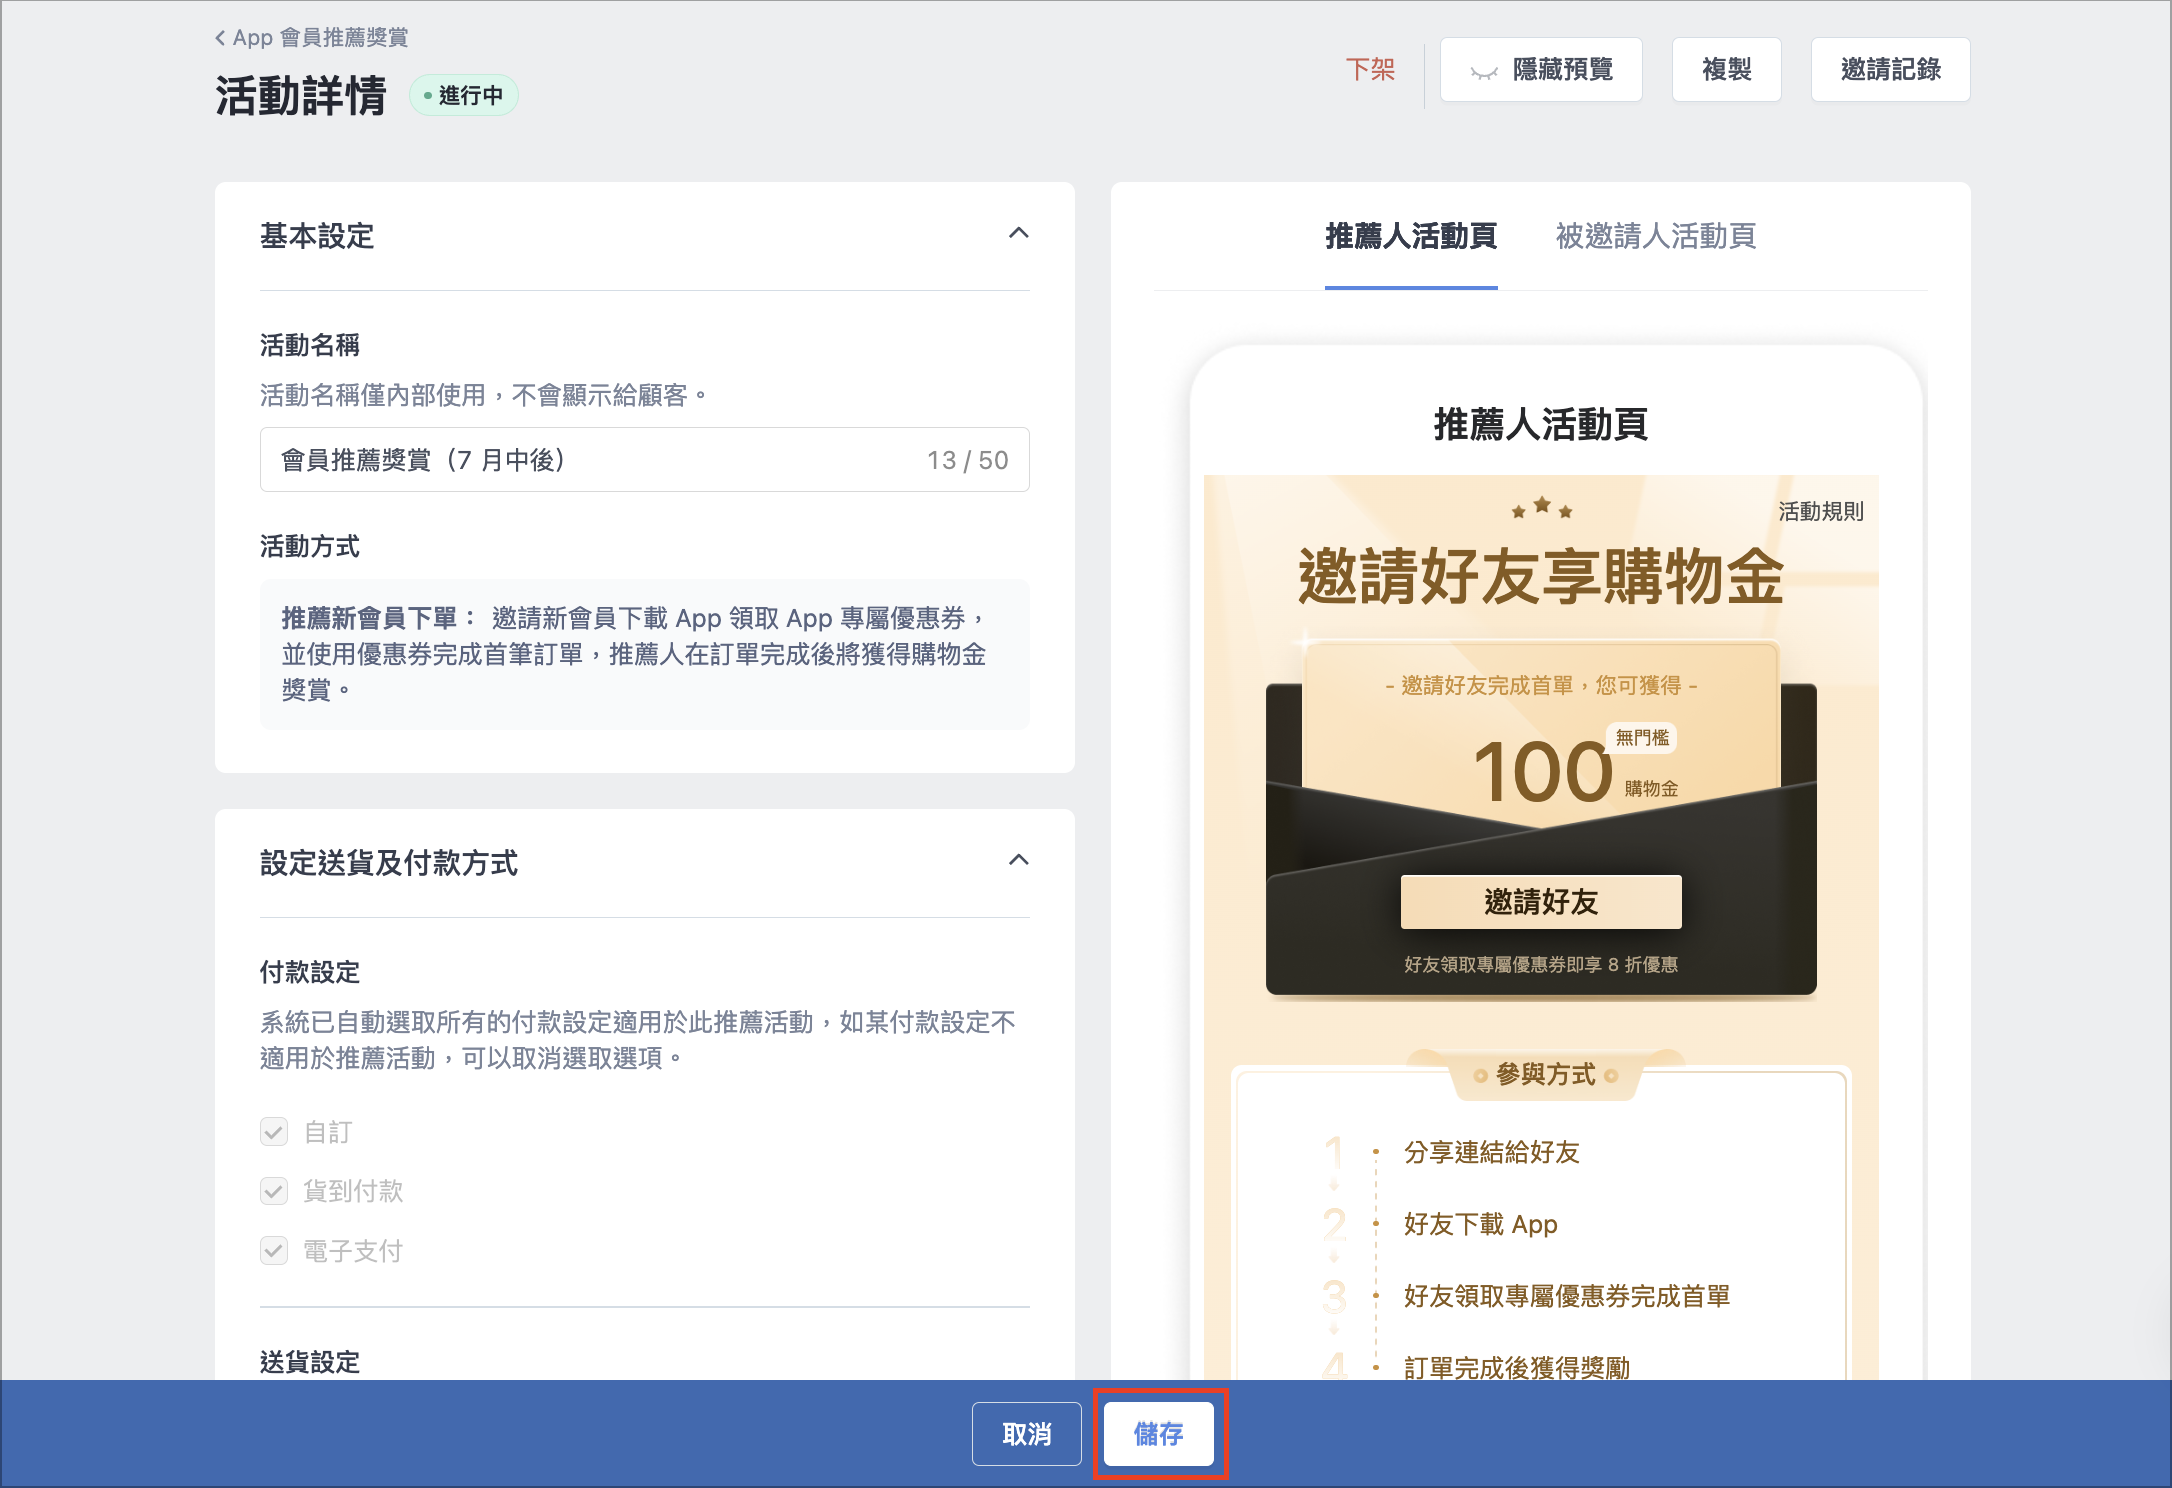Screen dimensions: 2172x1488
Task: Click step 訂單完成後獲得獎勵
Action: [x=1516, y=1366]
